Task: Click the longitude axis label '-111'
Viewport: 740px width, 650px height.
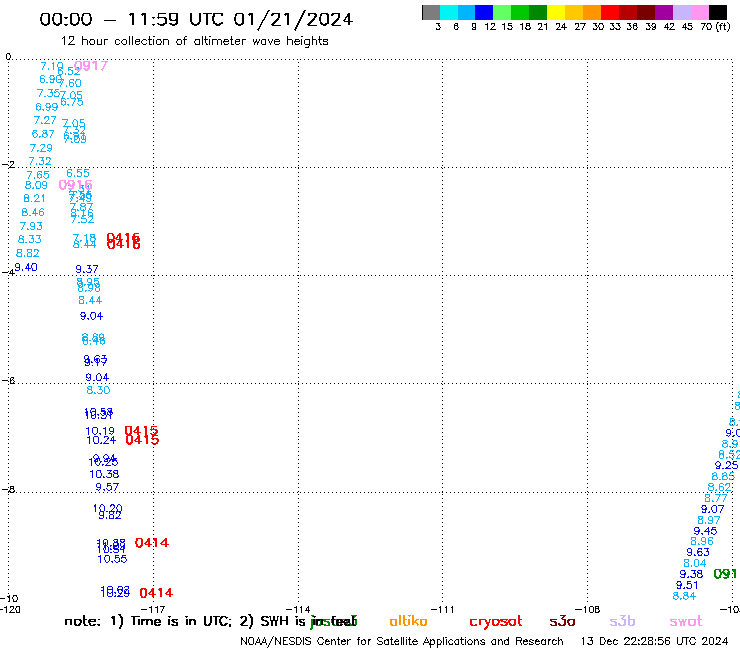Action: point(443,609)
